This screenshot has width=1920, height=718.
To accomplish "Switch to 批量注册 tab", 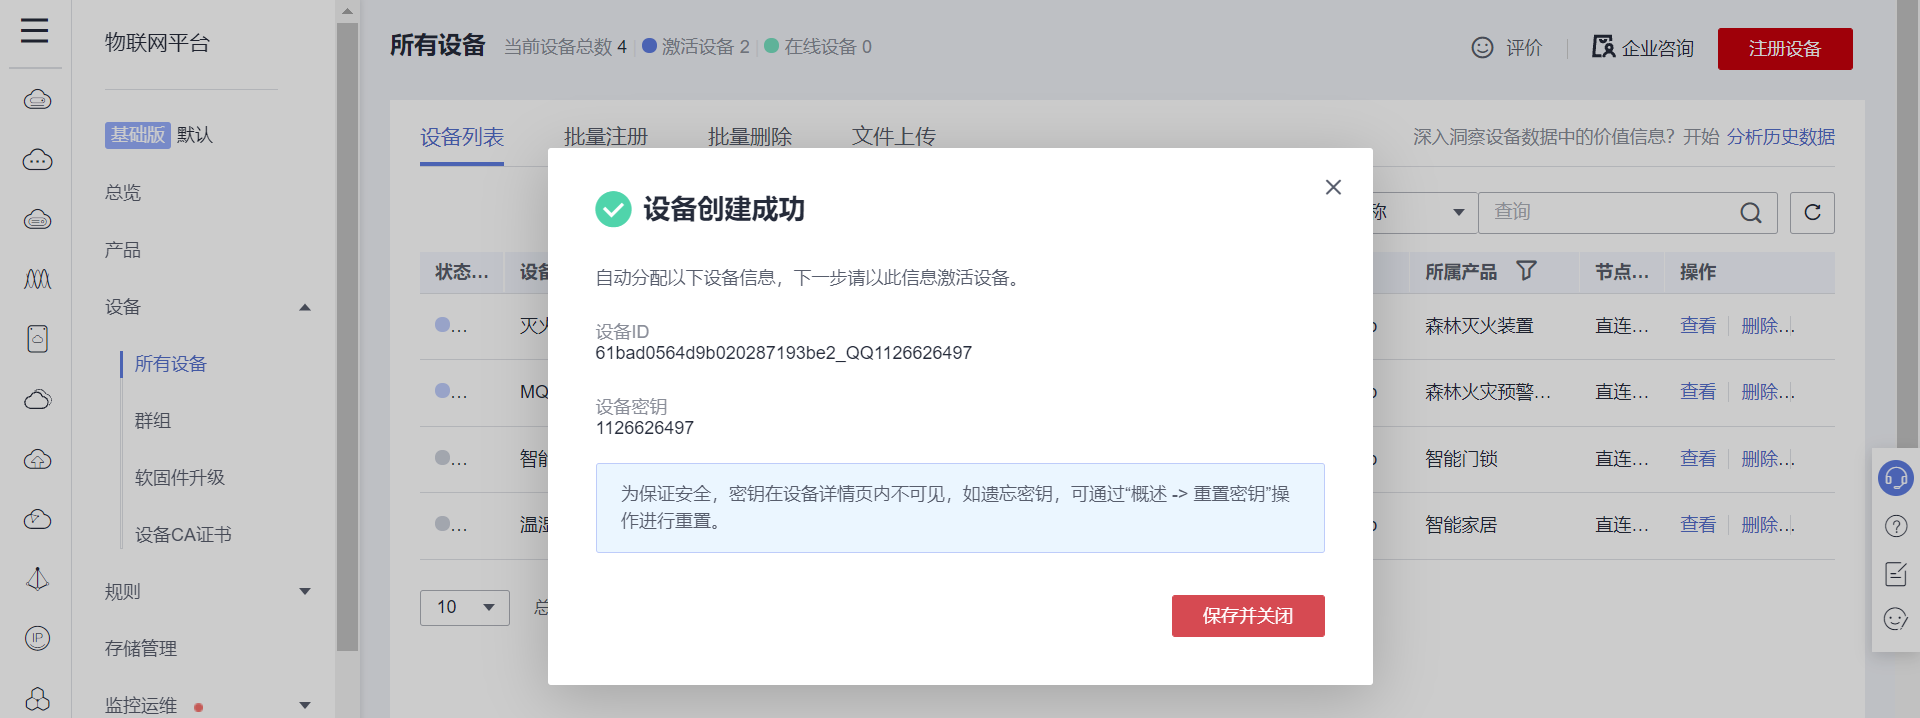I will (x=606, y=137).
